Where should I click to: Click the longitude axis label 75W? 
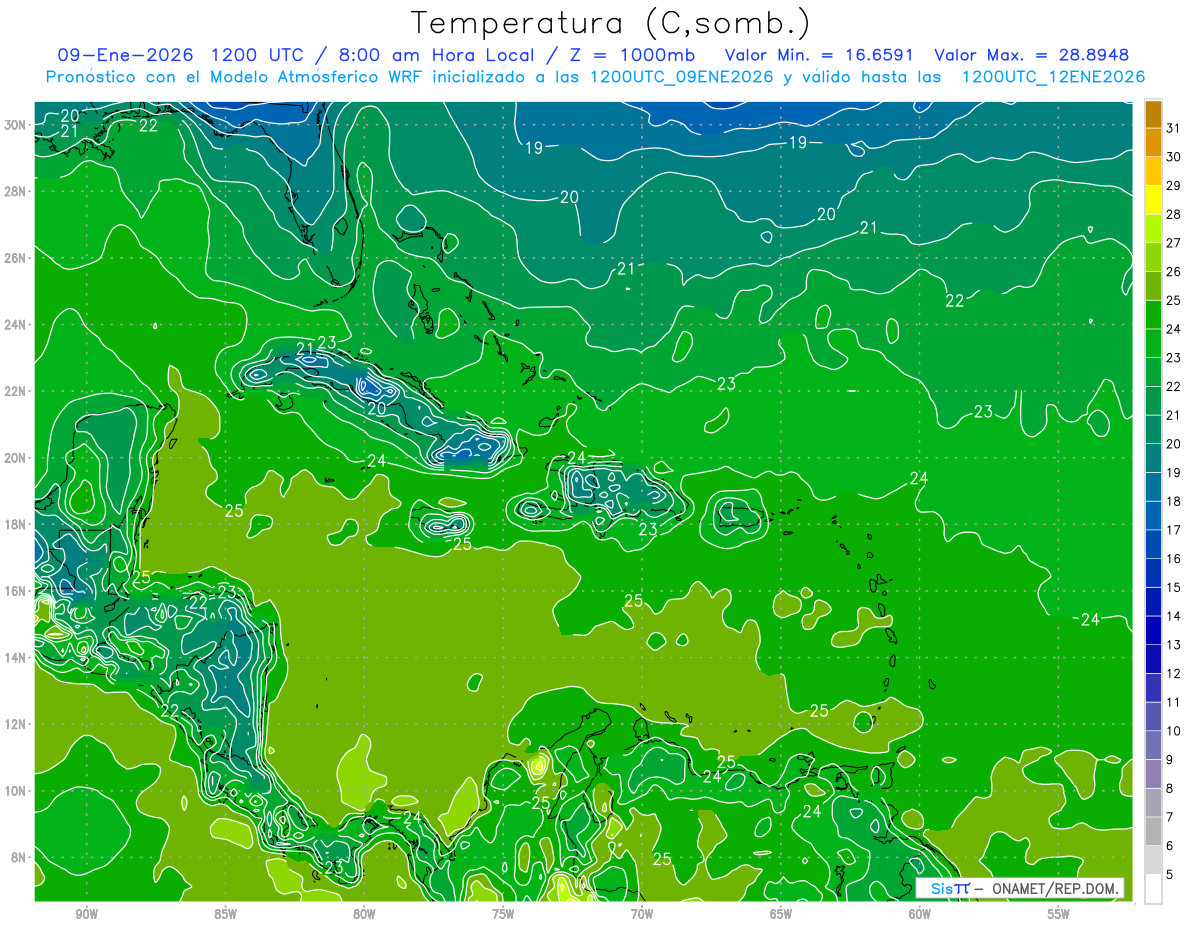coord(503,914)
